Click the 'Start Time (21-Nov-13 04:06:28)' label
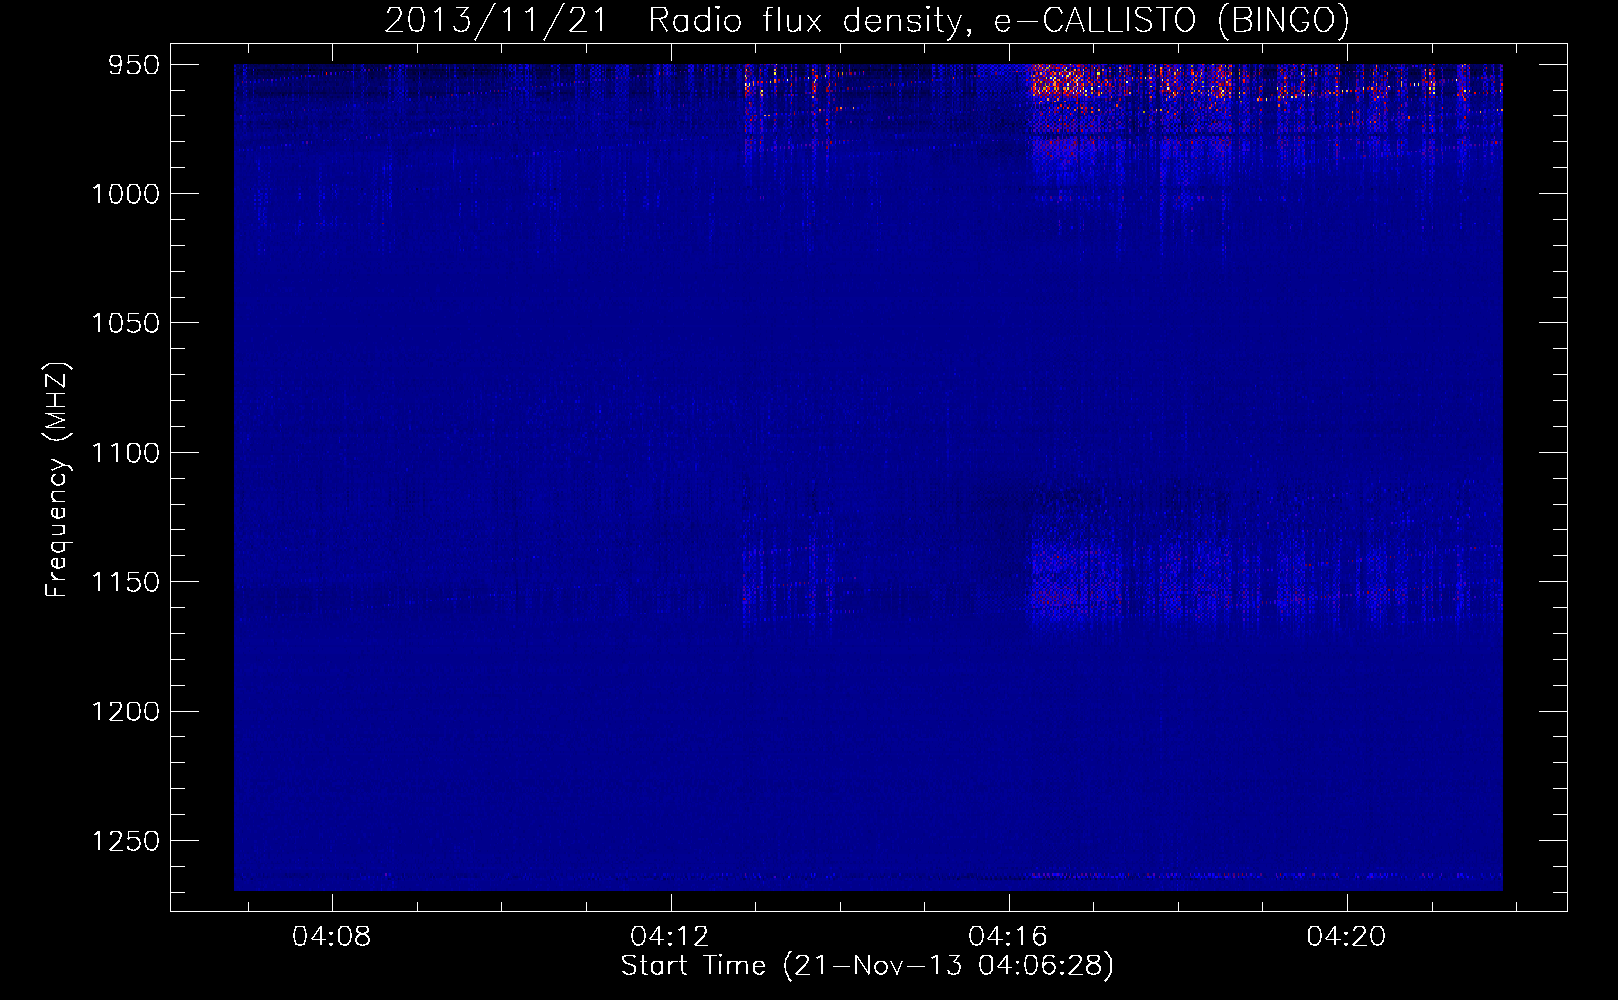Screen dimensions: 1618x1000 [x=867, y=966]
